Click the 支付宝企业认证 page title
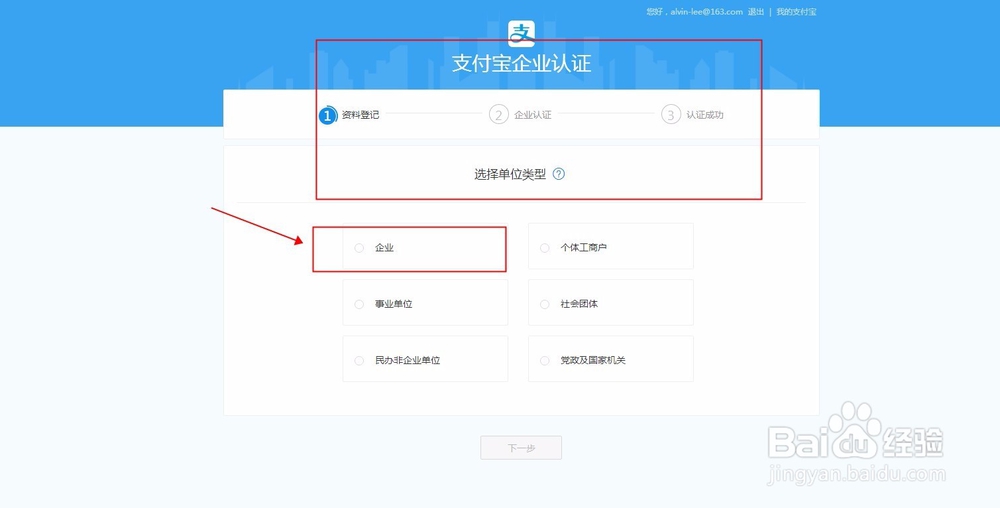The width and height of the screenshot is (1000, 508). tap(522, 64)
